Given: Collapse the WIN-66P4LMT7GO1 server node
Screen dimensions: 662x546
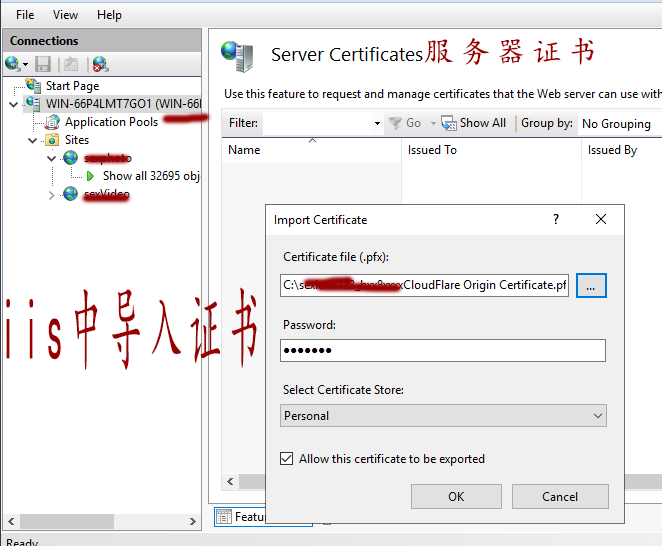Looking at the screenshot, I should tap(13, 104).
